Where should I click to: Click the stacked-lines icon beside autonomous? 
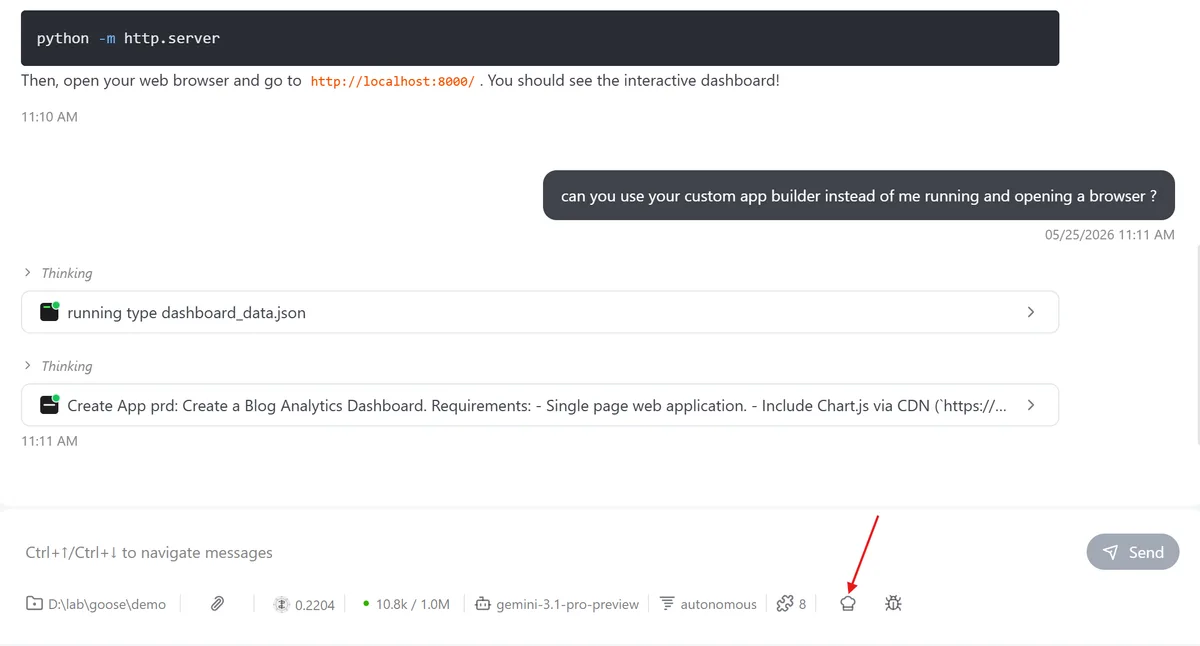tap(667, 604)
